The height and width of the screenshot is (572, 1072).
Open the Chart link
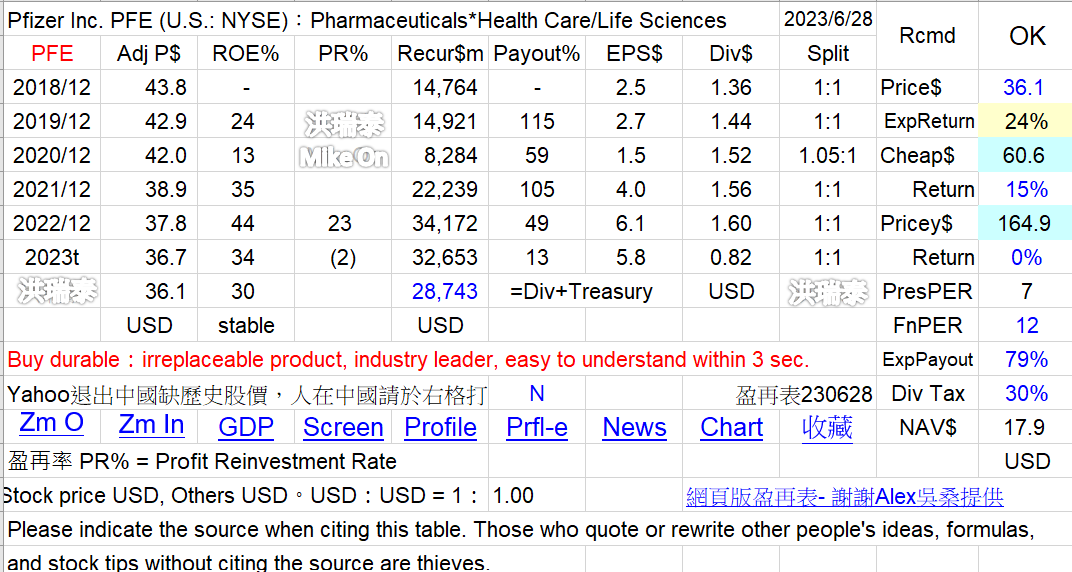coord(731,428)
